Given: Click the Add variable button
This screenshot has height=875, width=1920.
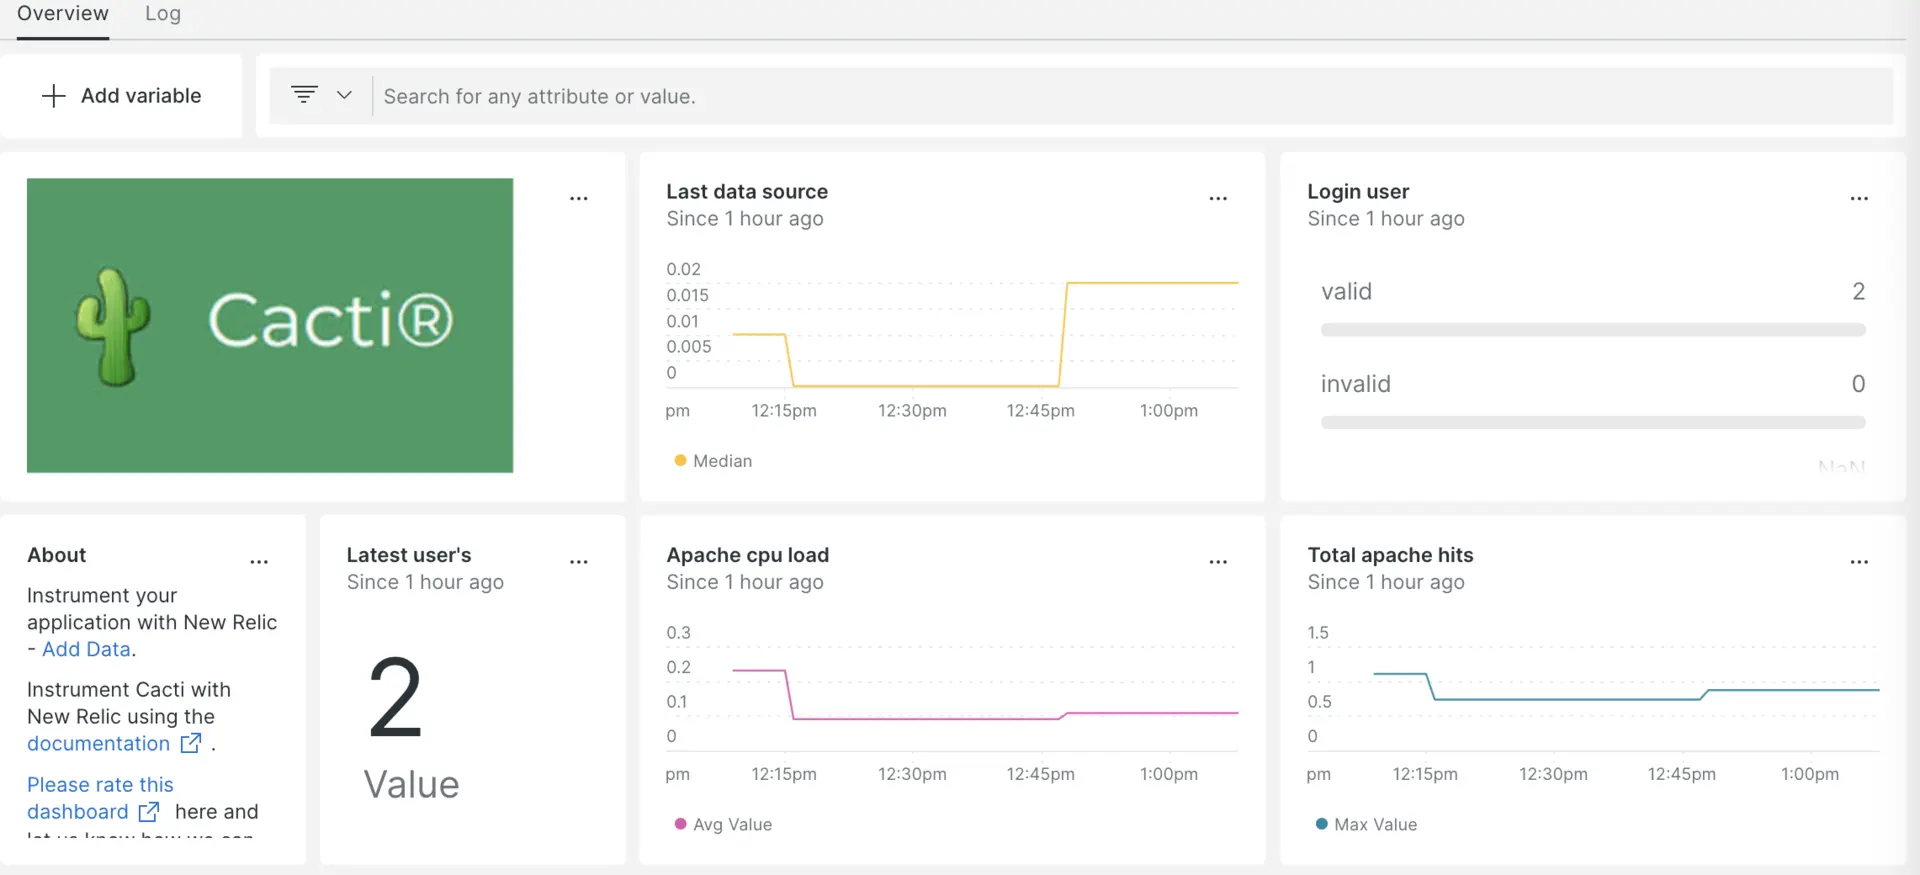Looking at the screenshot, I should 122,96.
